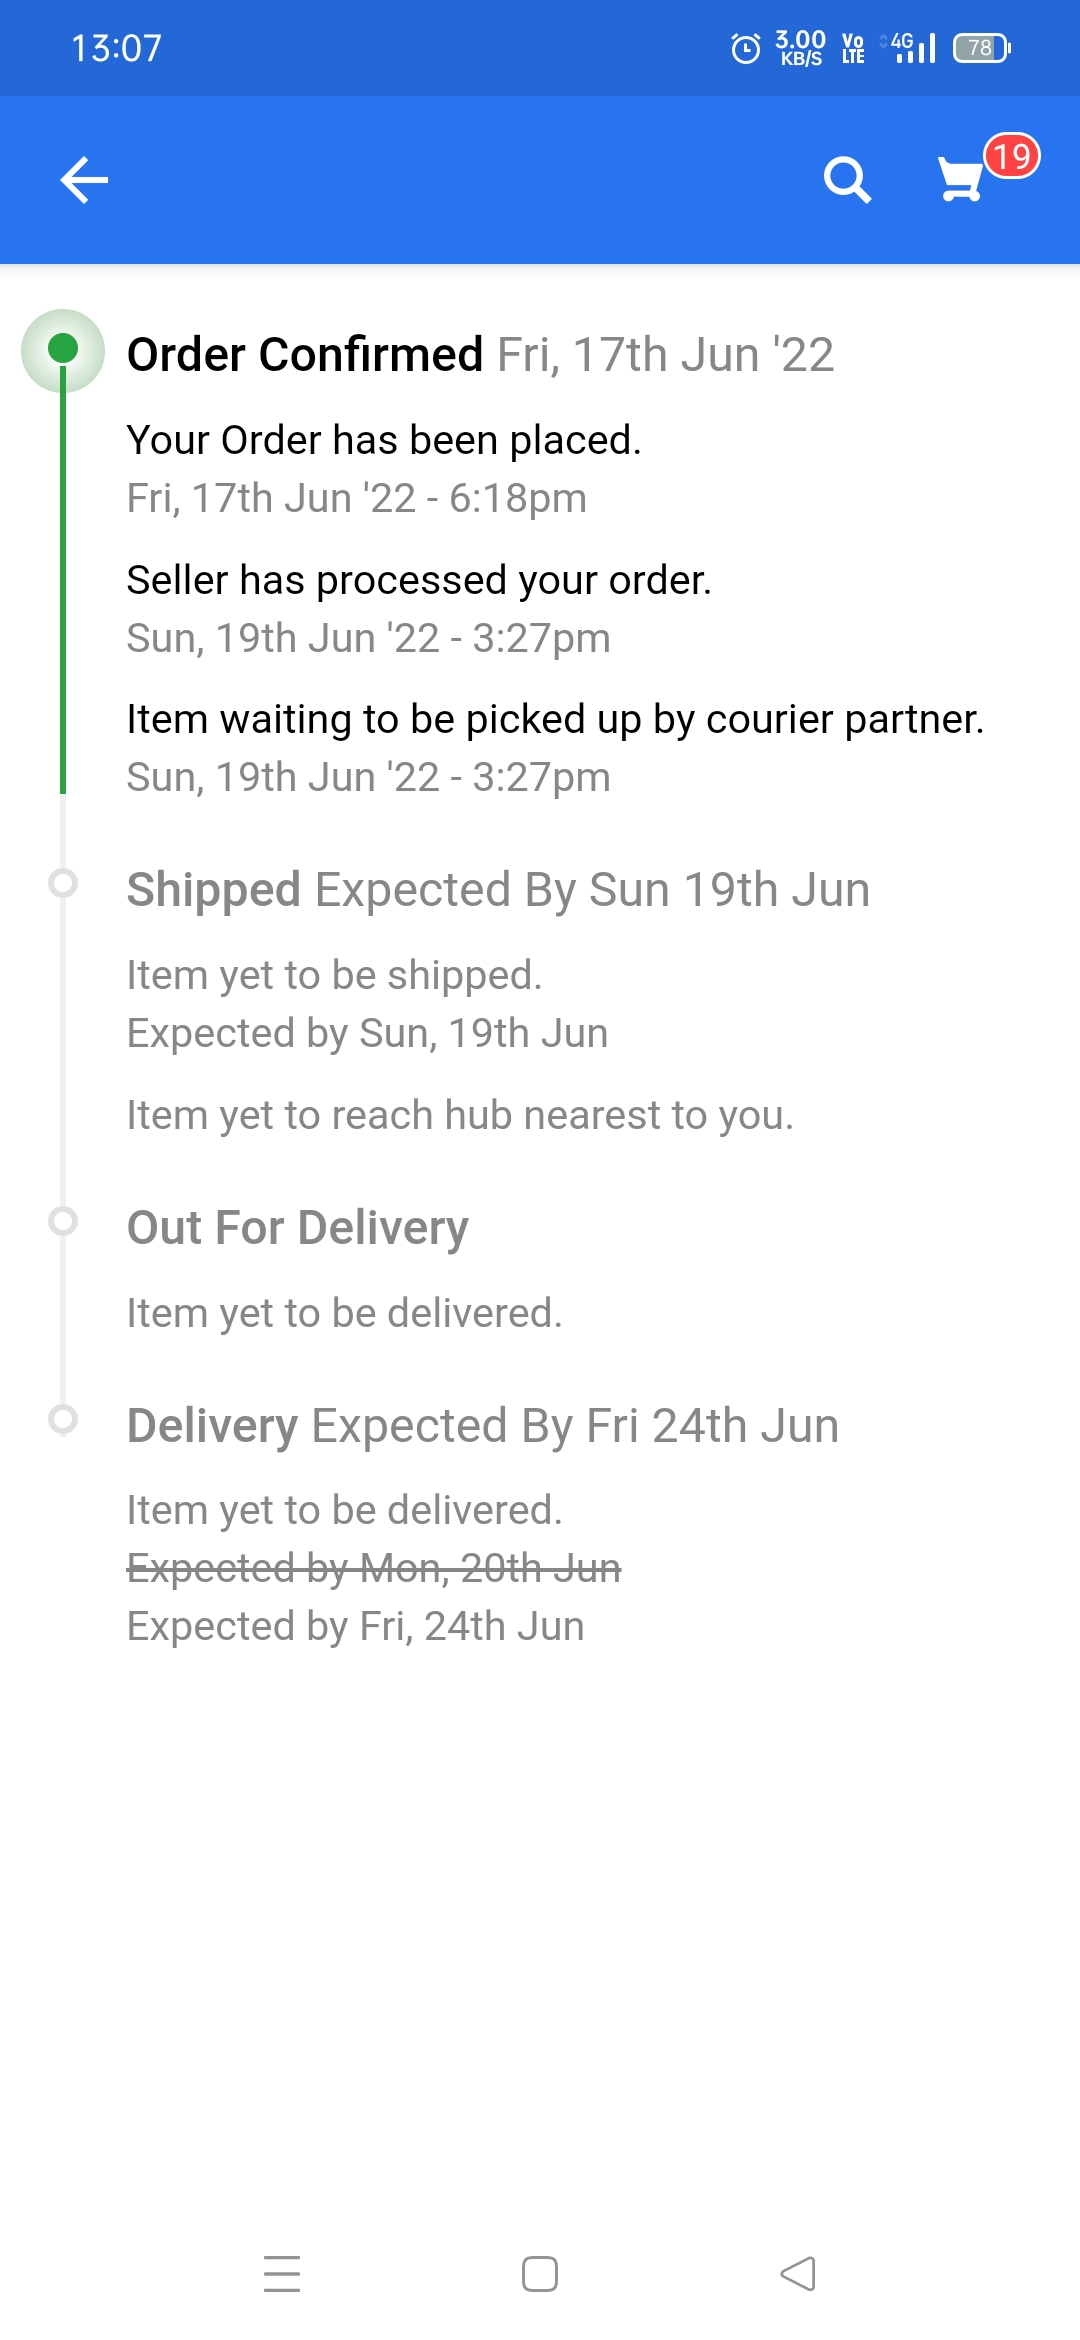The image size is (1080, 2340).
Task: Tap the back arrow icon
Action: tap(84, 181)
